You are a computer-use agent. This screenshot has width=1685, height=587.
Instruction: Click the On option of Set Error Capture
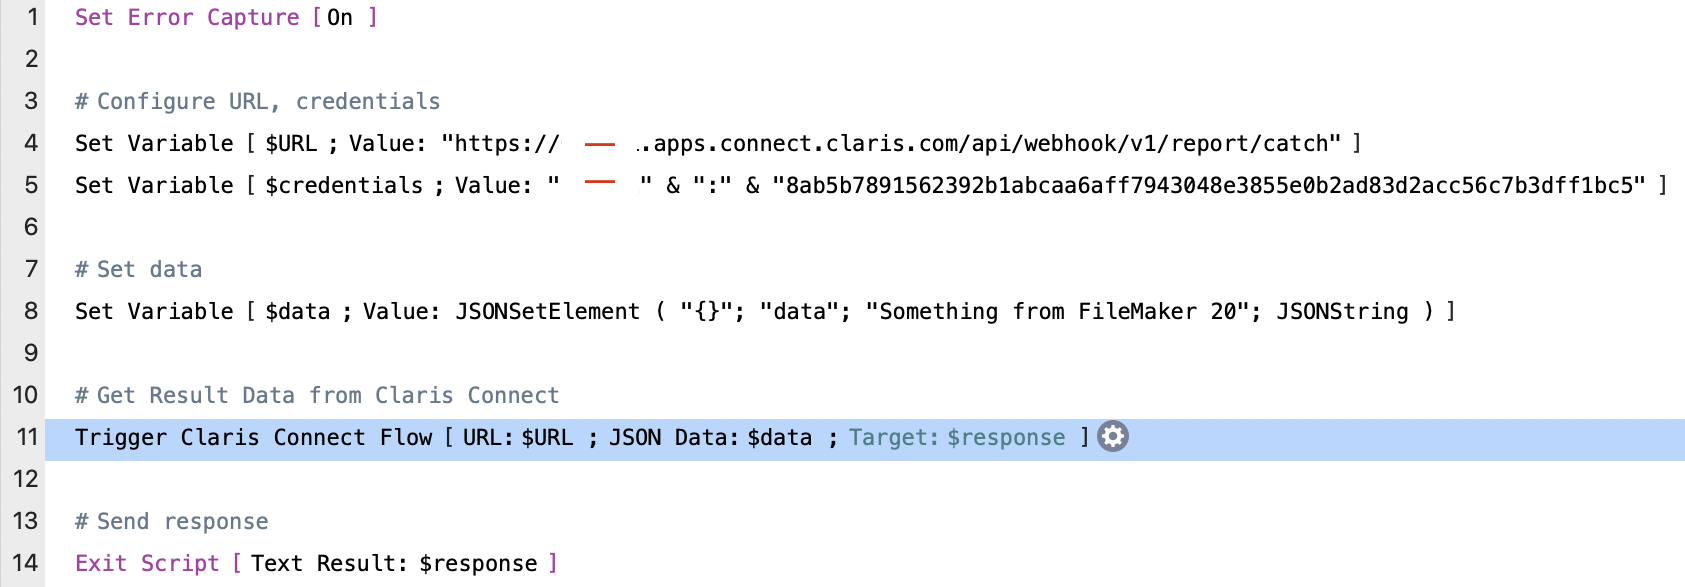point(340,18)
